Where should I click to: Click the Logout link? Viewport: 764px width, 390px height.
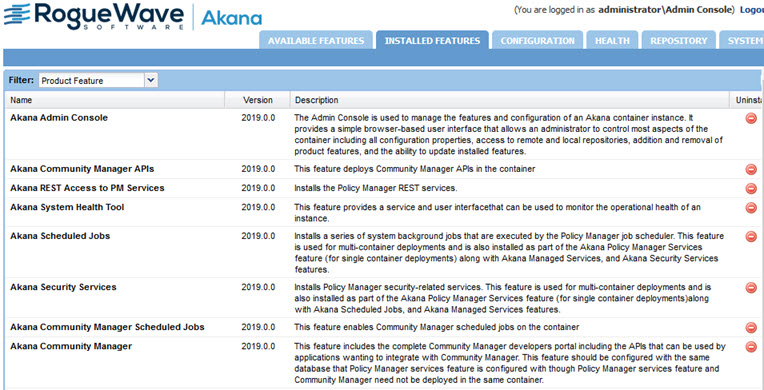(751, 10)
